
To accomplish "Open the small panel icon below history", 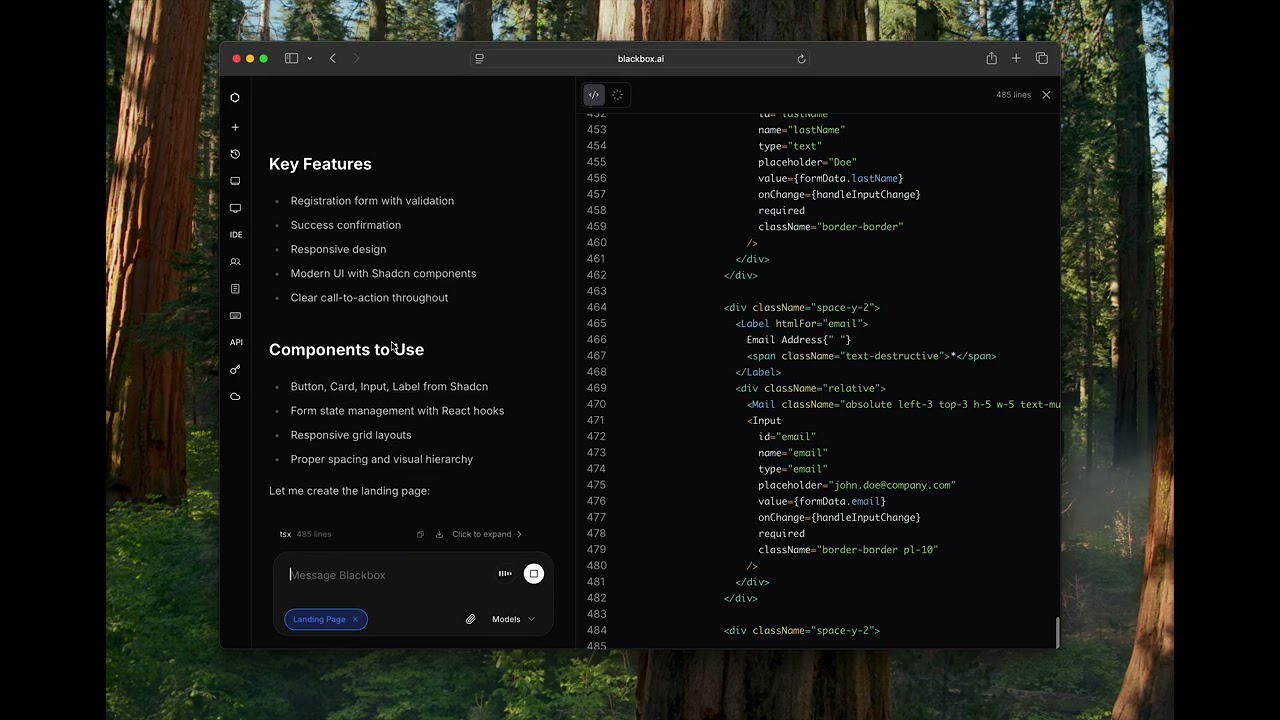I will 235,181.
